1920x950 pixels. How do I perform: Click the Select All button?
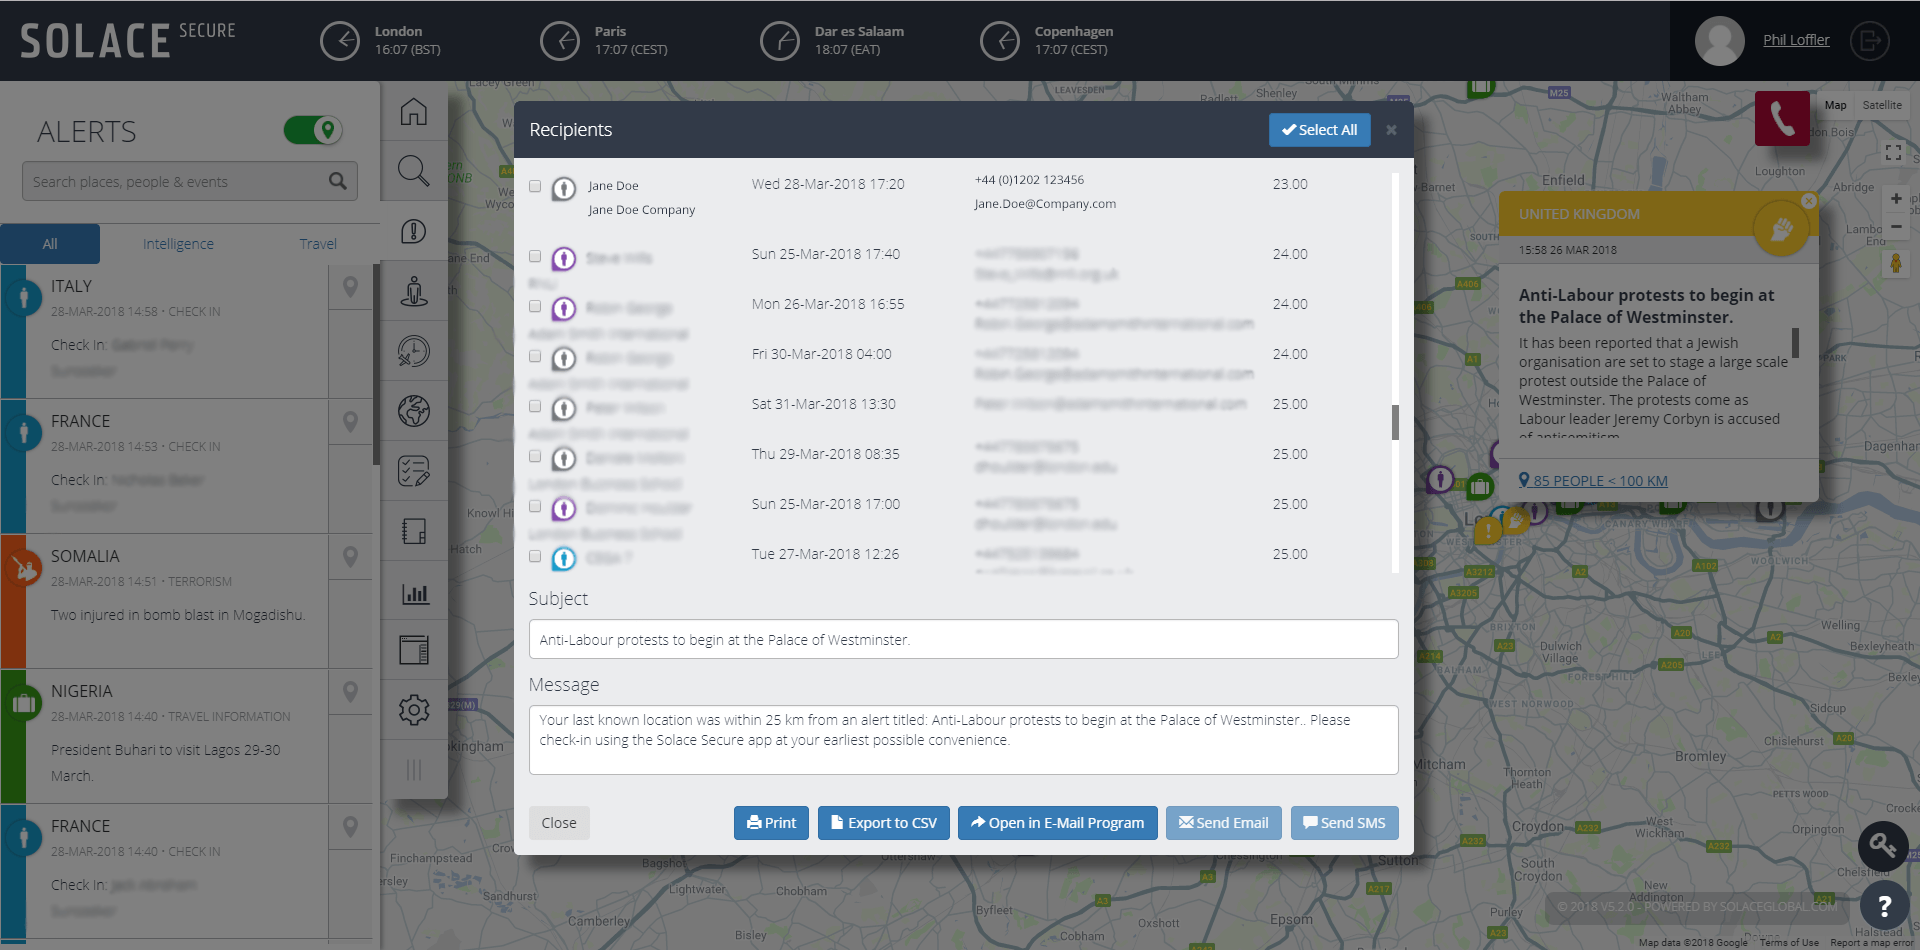[1320, 130]
